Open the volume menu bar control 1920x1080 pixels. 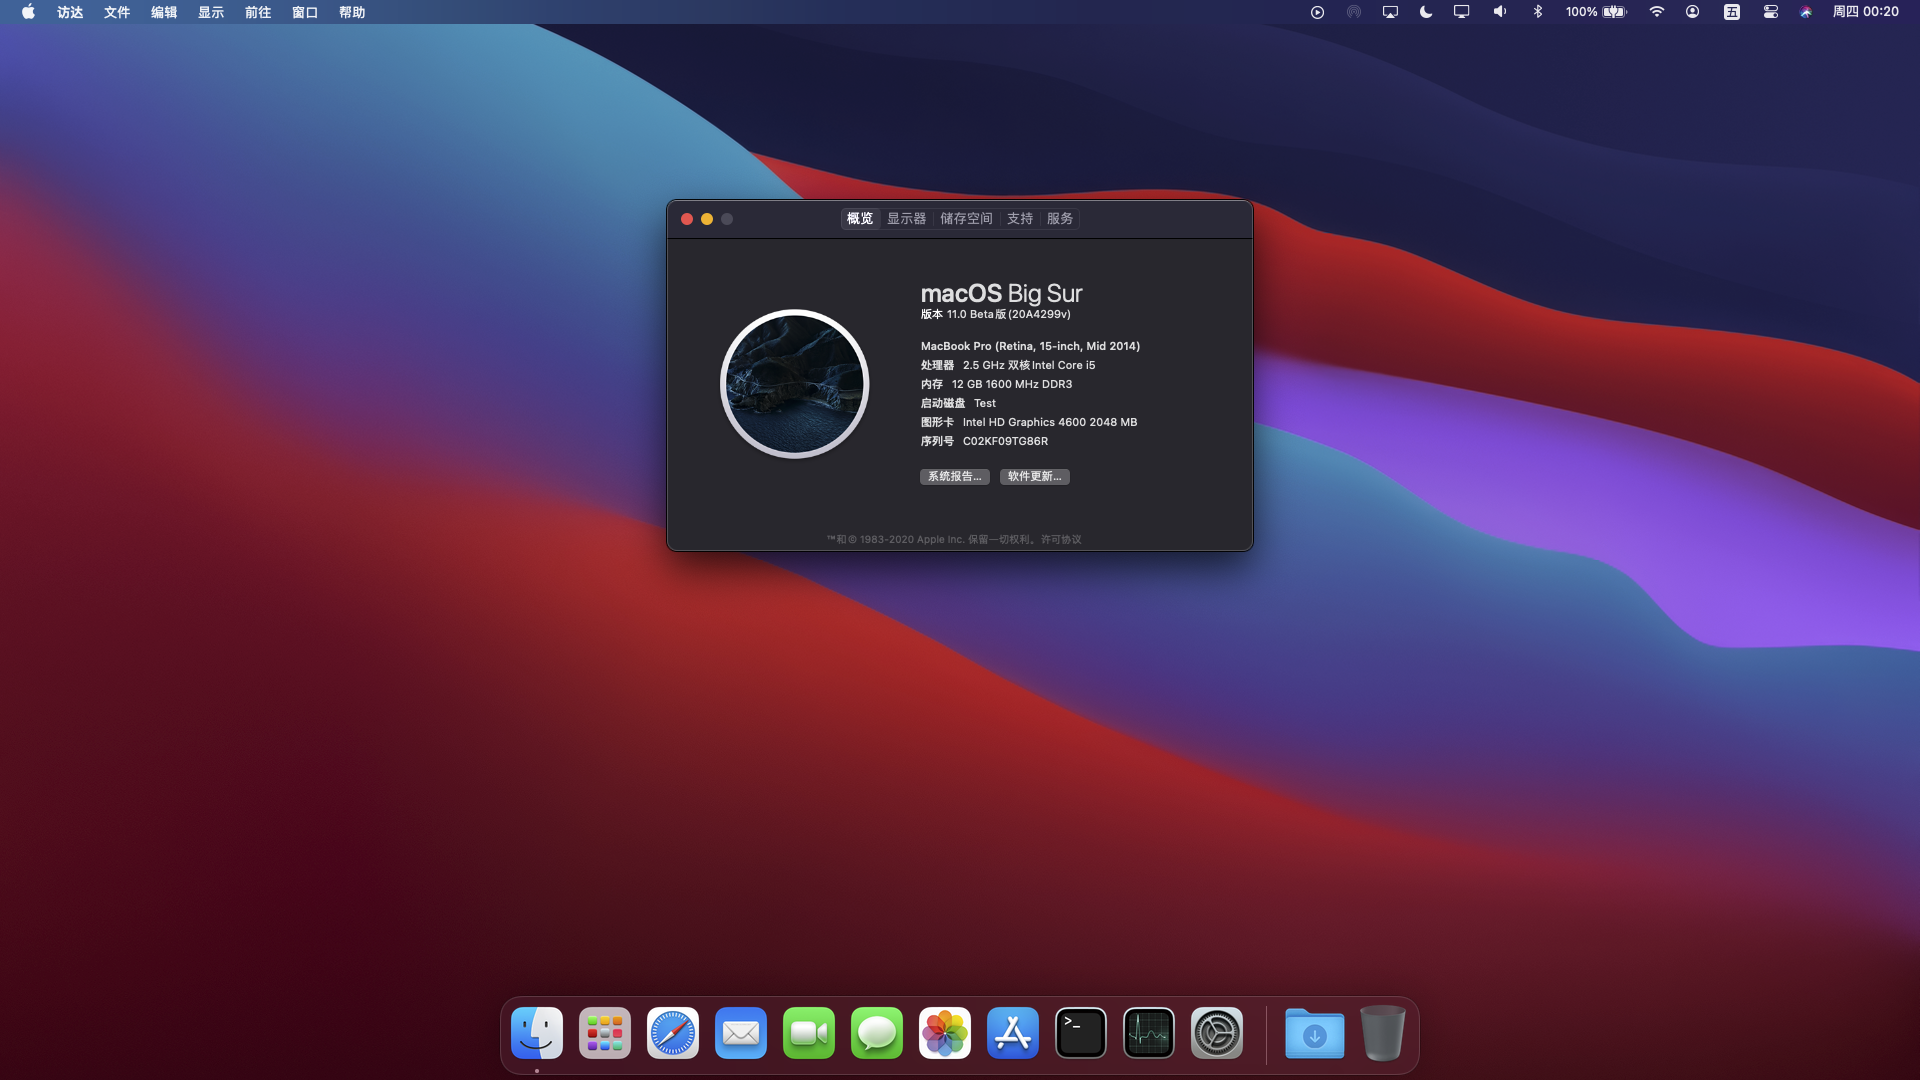pyautogui.click(x=1500, y=12)
